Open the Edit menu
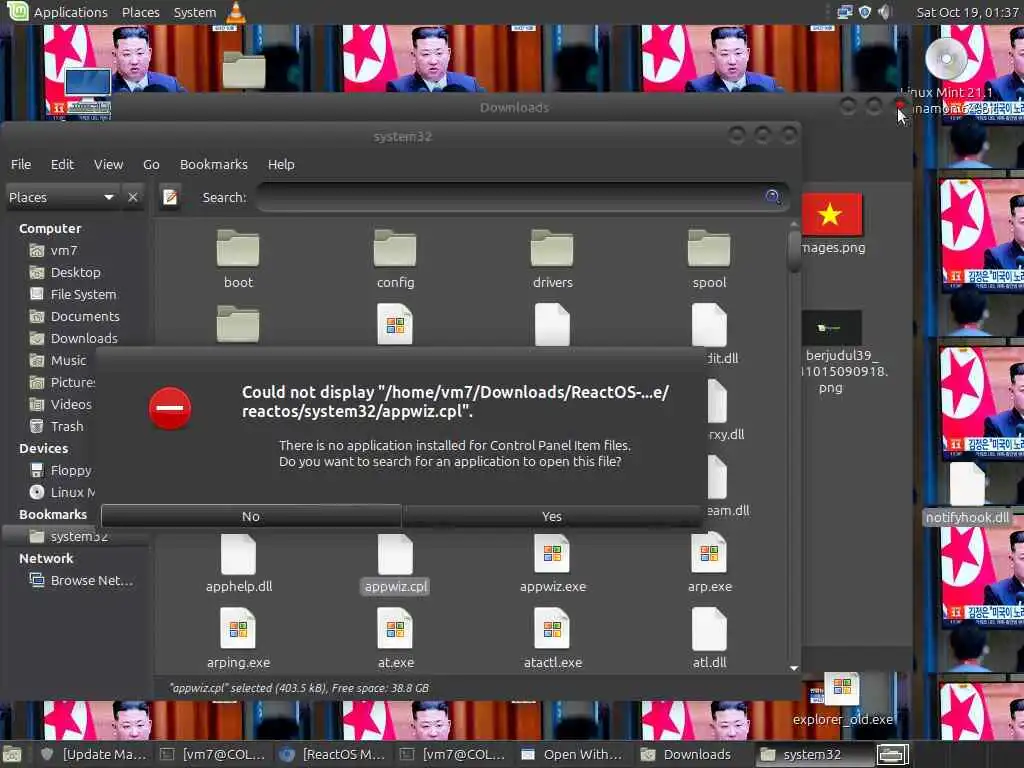 tap(62, 165)
